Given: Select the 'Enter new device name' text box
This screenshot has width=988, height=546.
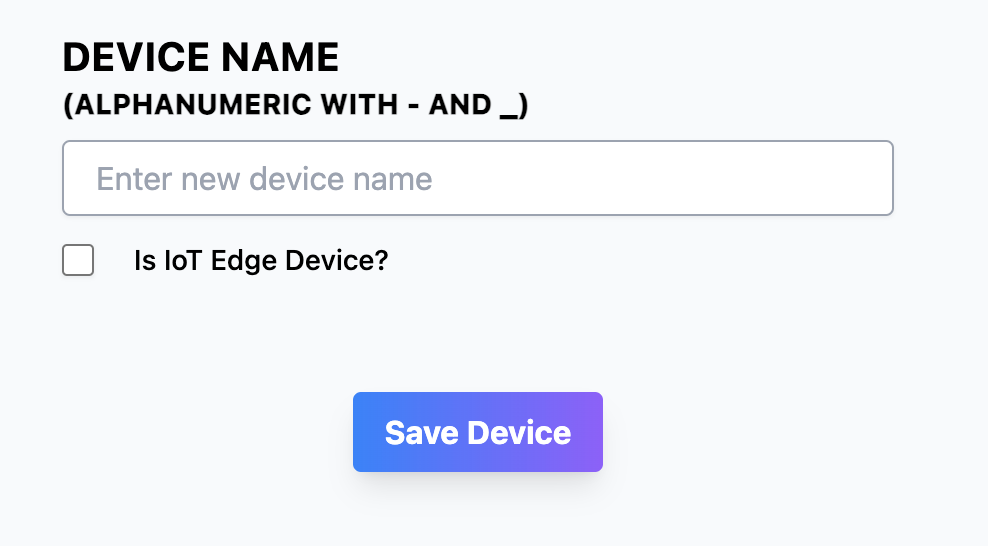Looking at the screenshot, I should [x=478, y=178].
